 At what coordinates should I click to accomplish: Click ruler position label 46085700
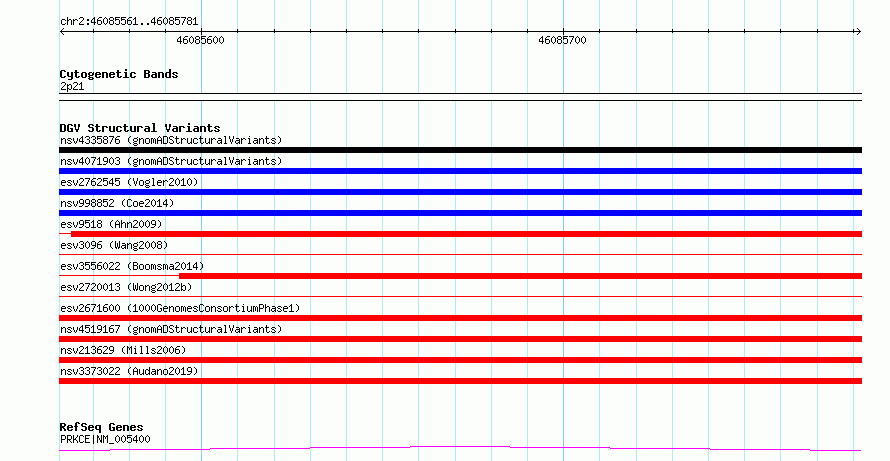tap(562, 40)
